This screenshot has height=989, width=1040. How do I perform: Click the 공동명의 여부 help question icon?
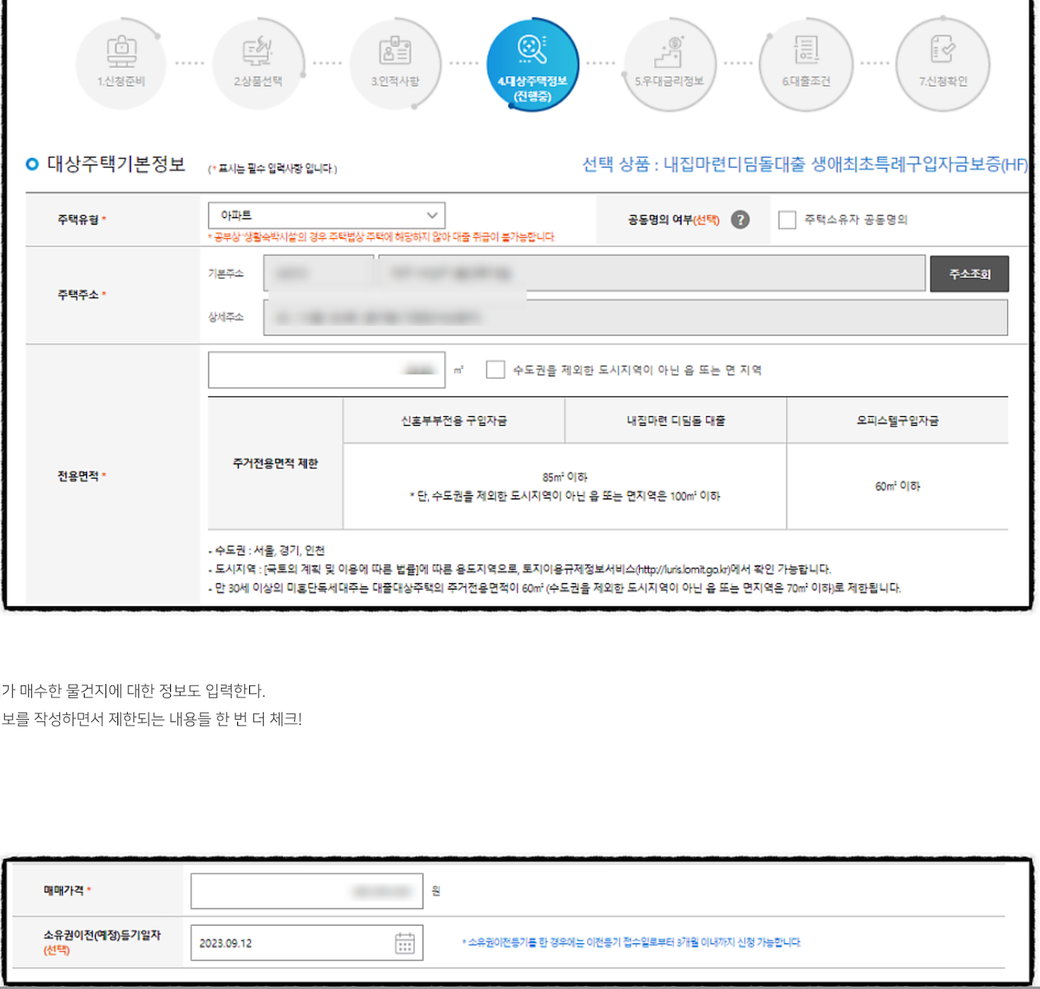pyautogui.click(x=740, y=220)
